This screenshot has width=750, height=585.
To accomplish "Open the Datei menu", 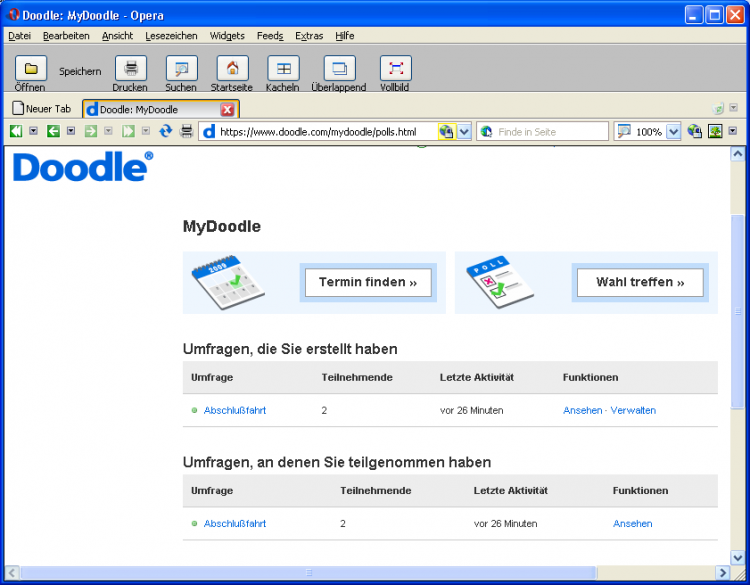I will pyautogui.click(x=20, y=36).
